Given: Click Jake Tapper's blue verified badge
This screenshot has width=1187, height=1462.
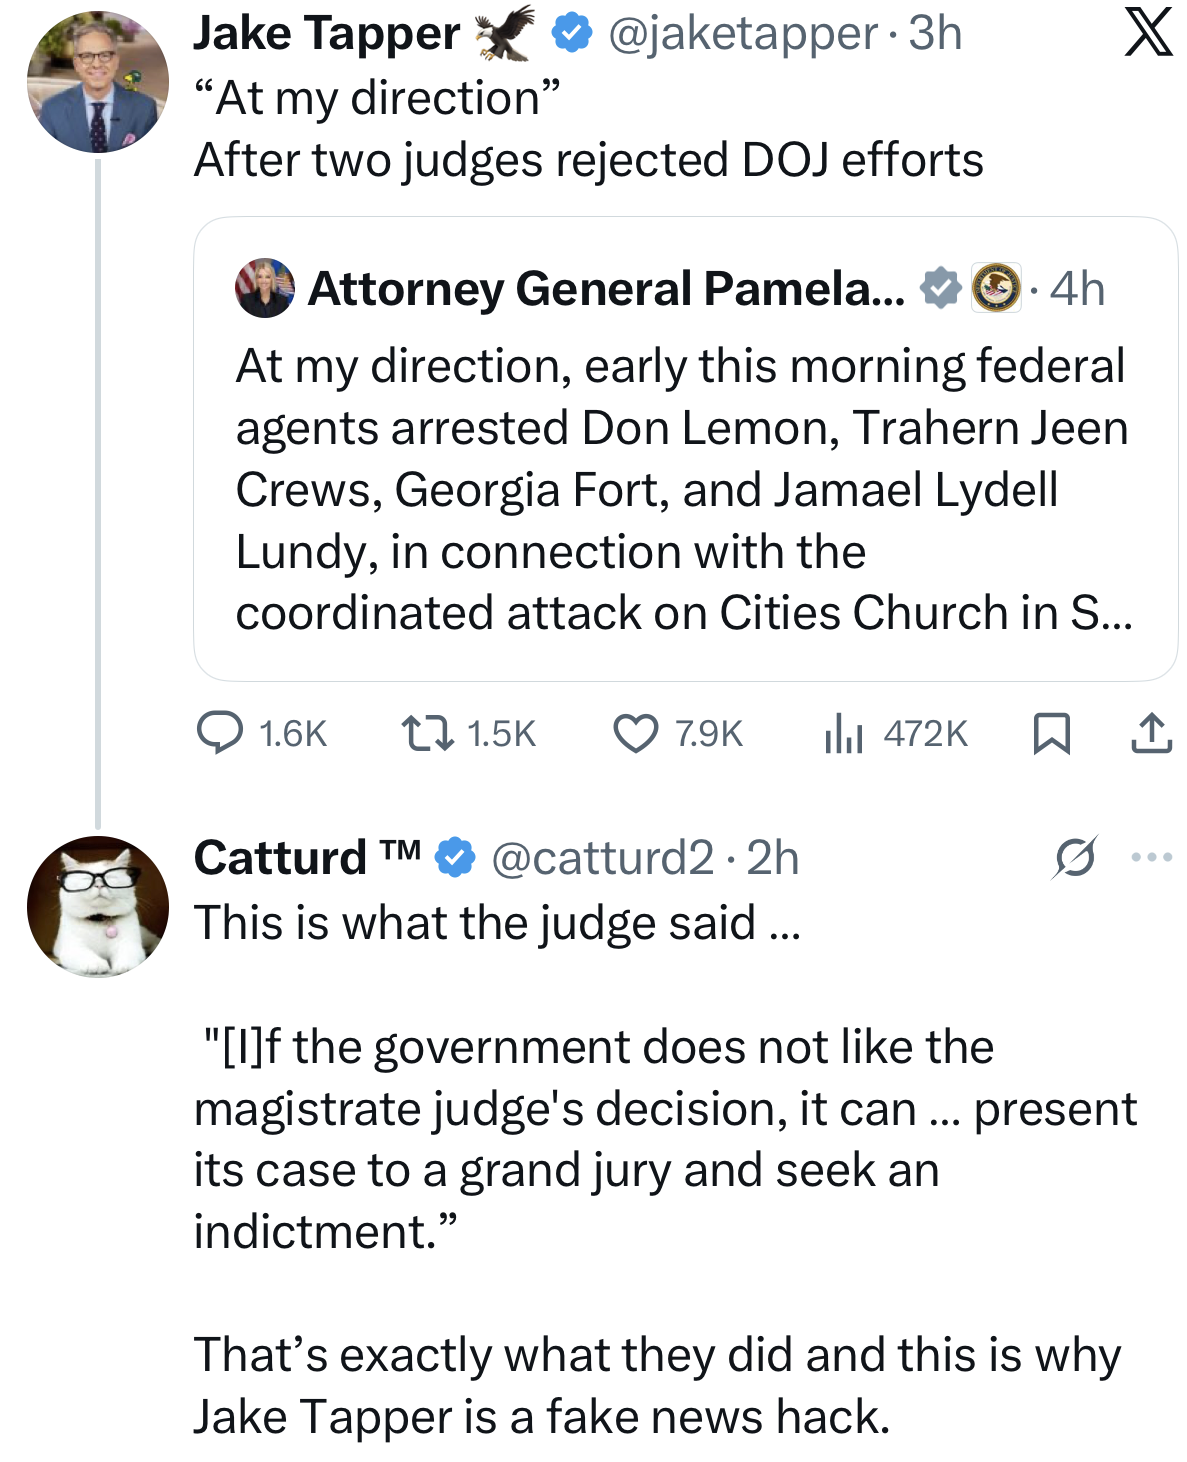Looking at the screenshot, I should (x=571, y=33).
